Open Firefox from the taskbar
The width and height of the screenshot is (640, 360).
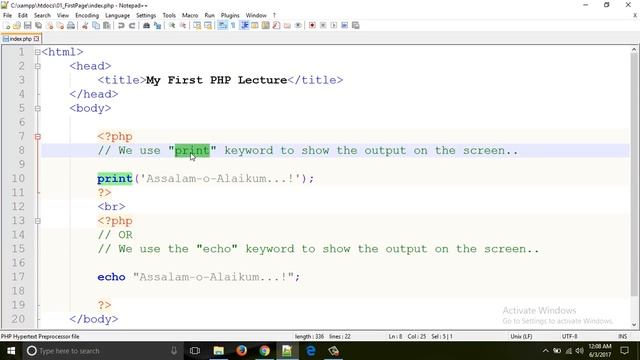(241, 351)
